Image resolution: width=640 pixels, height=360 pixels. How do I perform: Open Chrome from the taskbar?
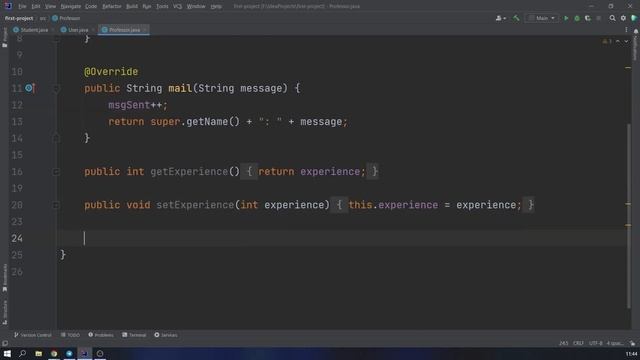pos(54,353)
